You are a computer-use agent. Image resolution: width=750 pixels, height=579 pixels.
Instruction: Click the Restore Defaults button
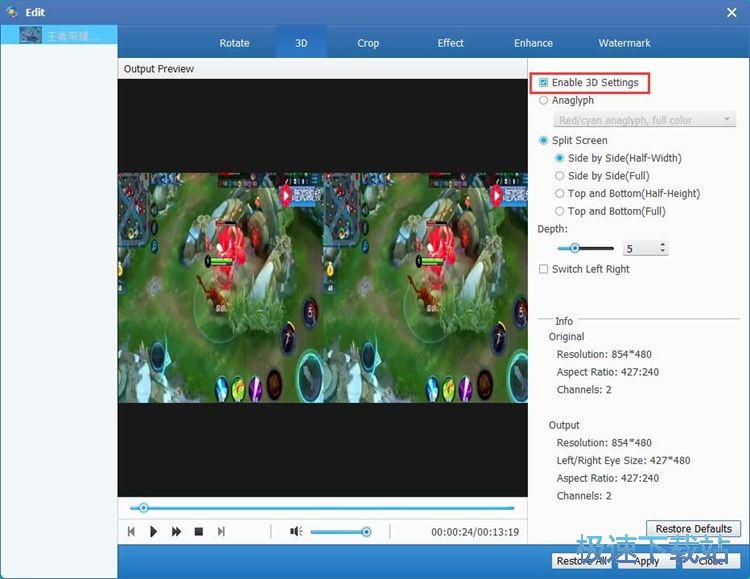pos(693,529)
